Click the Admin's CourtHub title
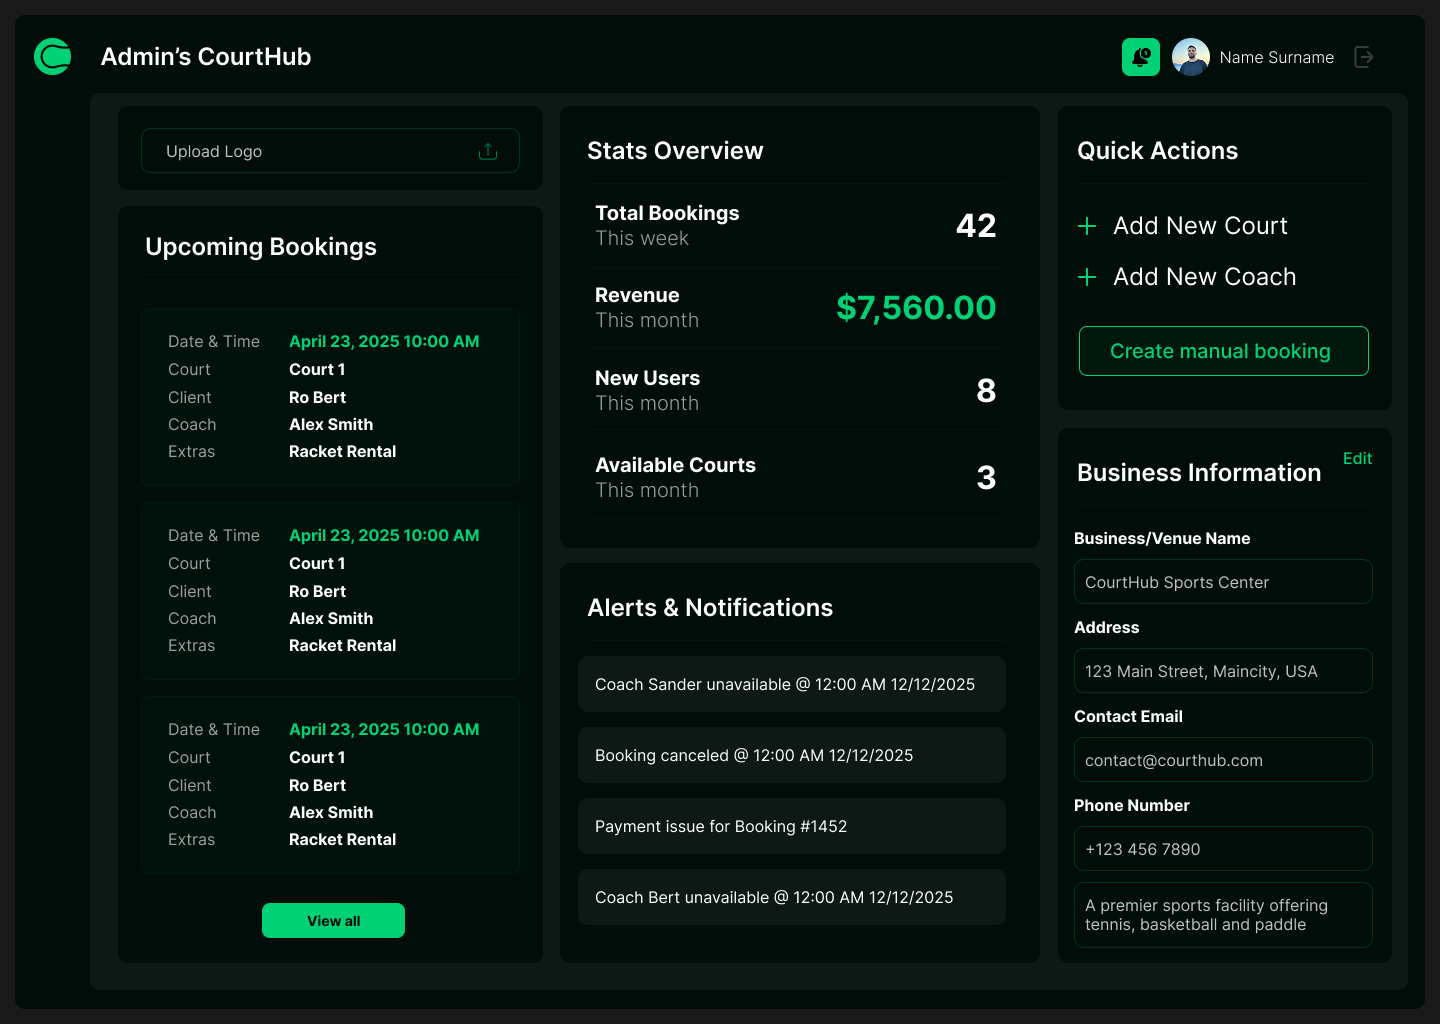The height and width of the screenshot is (1024, 1440). [206, 57]
